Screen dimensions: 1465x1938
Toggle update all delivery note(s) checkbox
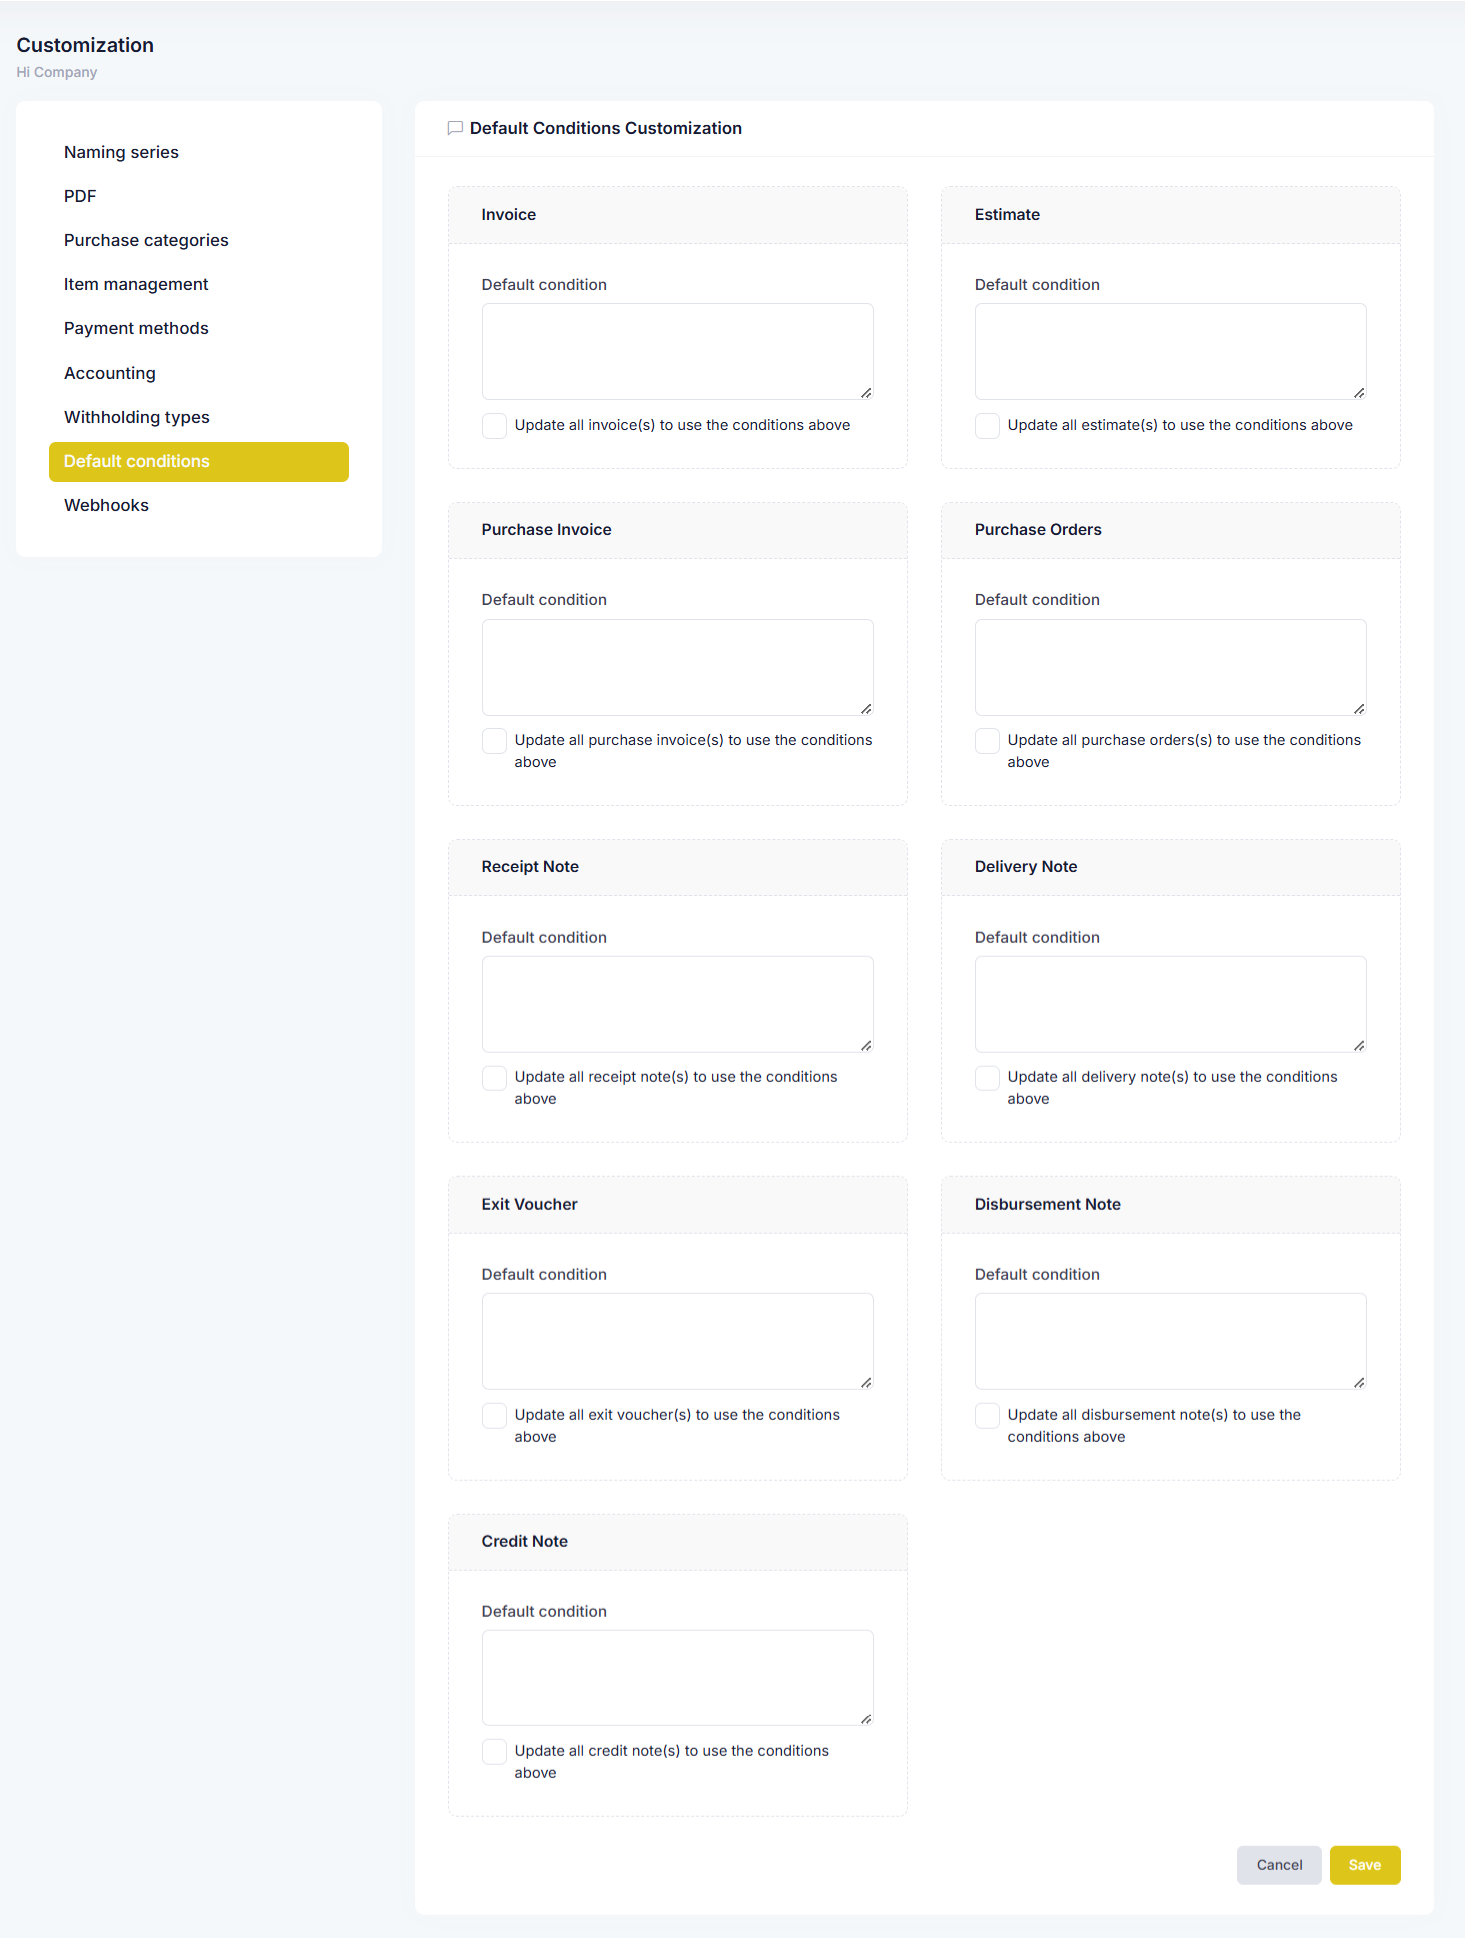click(x=987, y=1078)
